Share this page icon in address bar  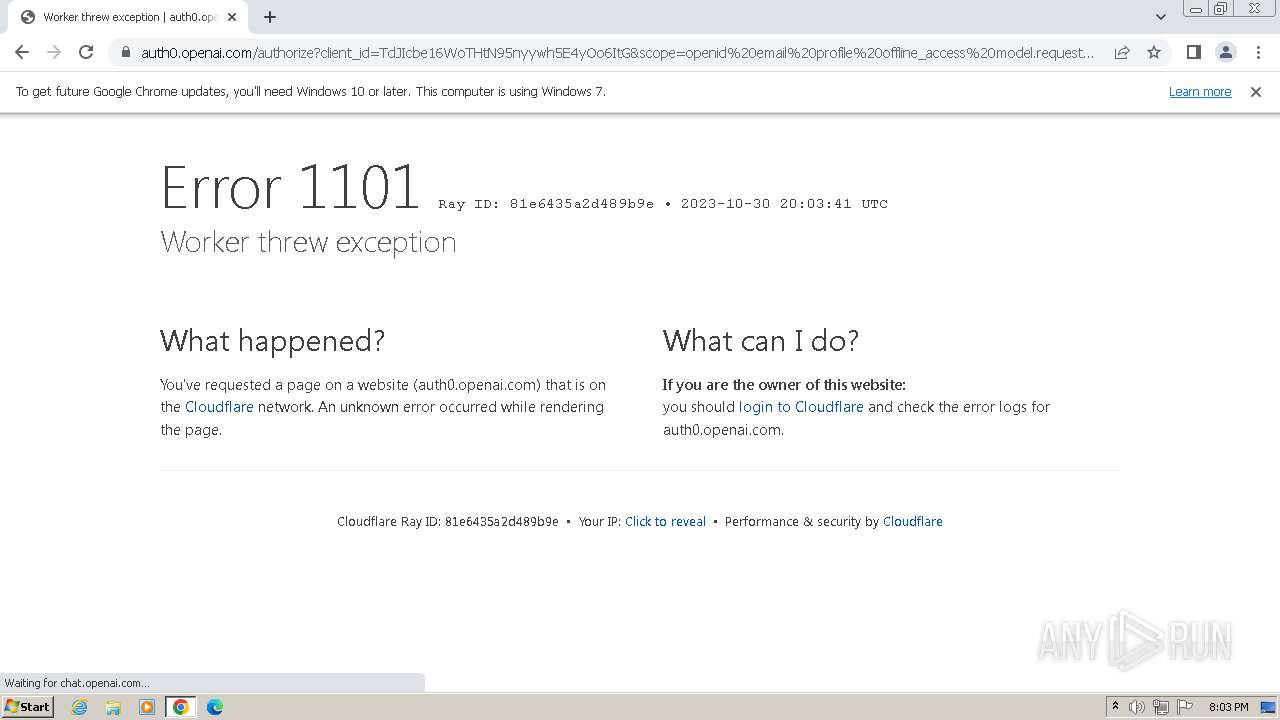1122,52
